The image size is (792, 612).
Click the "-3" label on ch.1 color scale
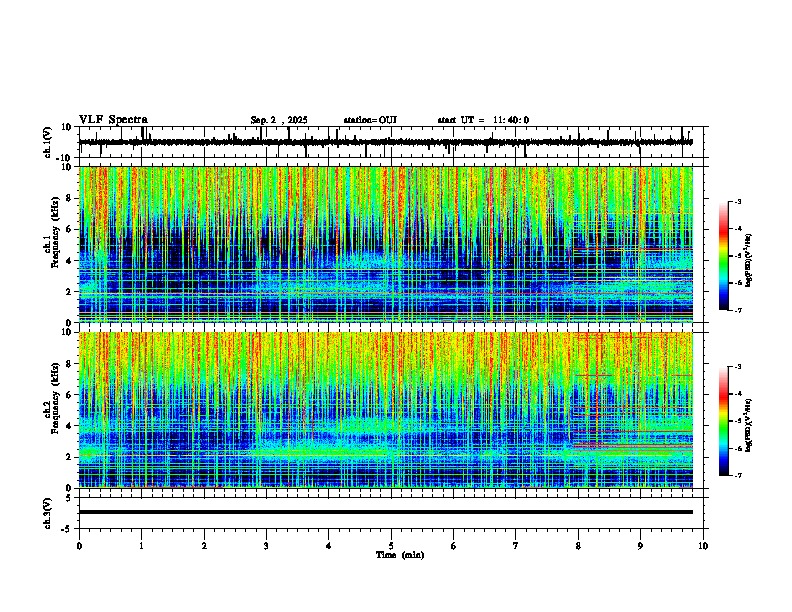pyautogui.click(x=737, y=201)
